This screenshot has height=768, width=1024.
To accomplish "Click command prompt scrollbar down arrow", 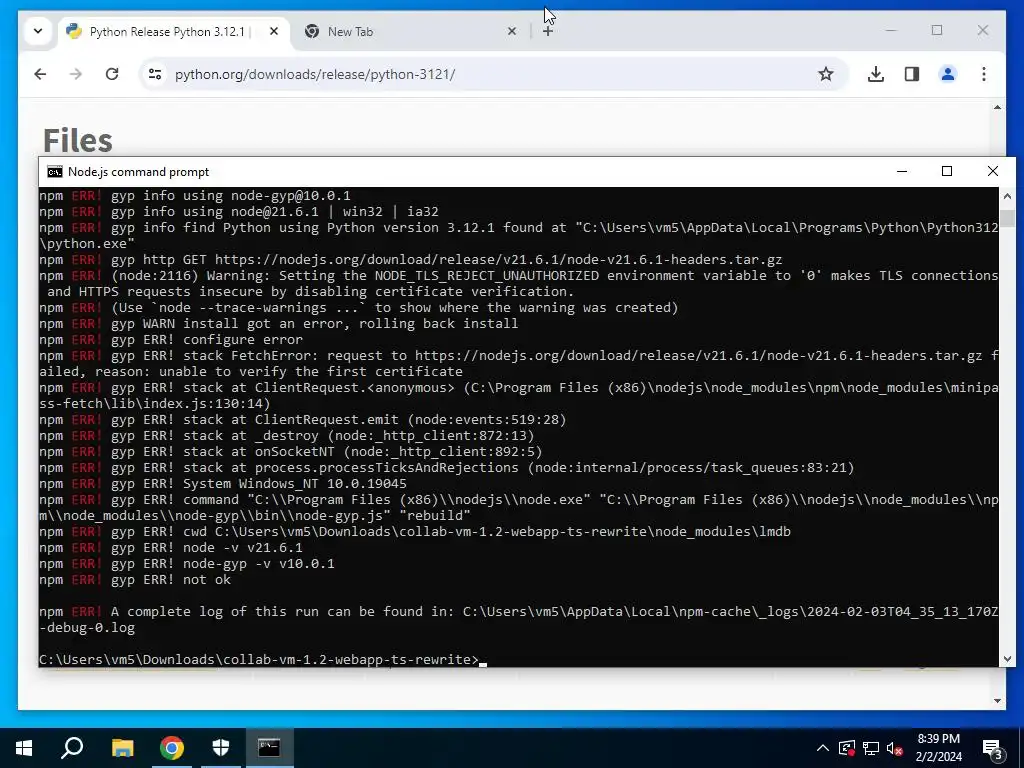I will pos(1007,659).
